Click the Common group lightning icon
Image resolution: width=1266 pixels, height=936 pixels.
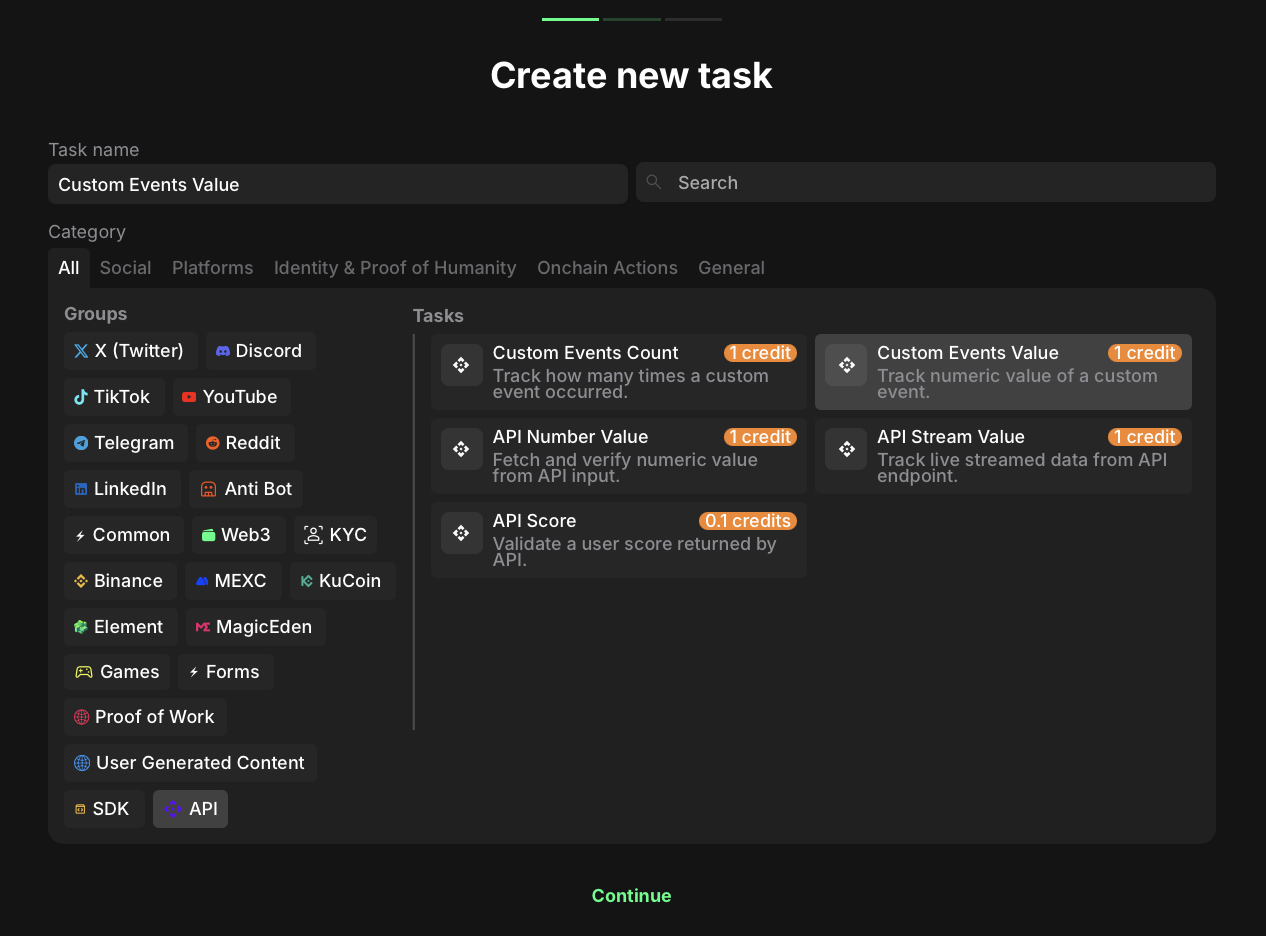pos(81,535)
